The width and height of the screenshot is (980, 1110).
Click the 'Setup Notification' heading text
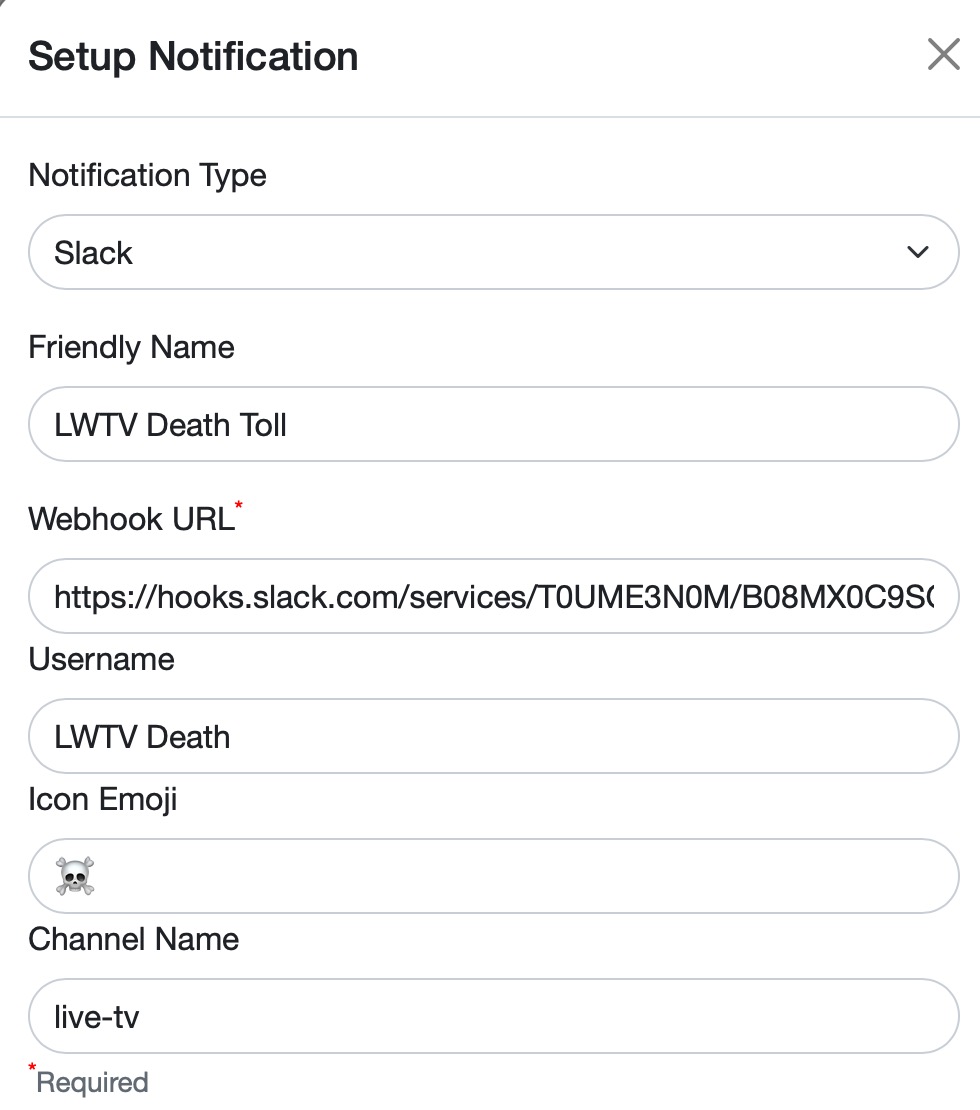coord(193,57)
